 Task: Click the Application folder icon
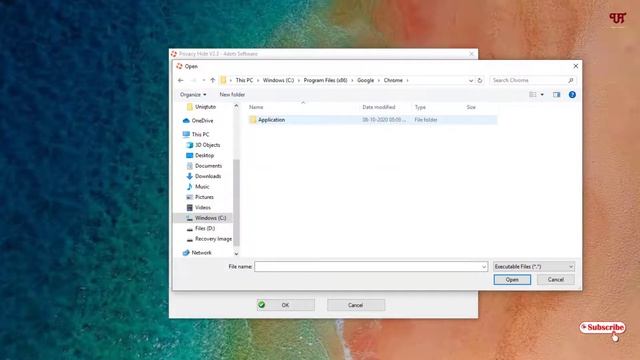(x=253, y=120)
